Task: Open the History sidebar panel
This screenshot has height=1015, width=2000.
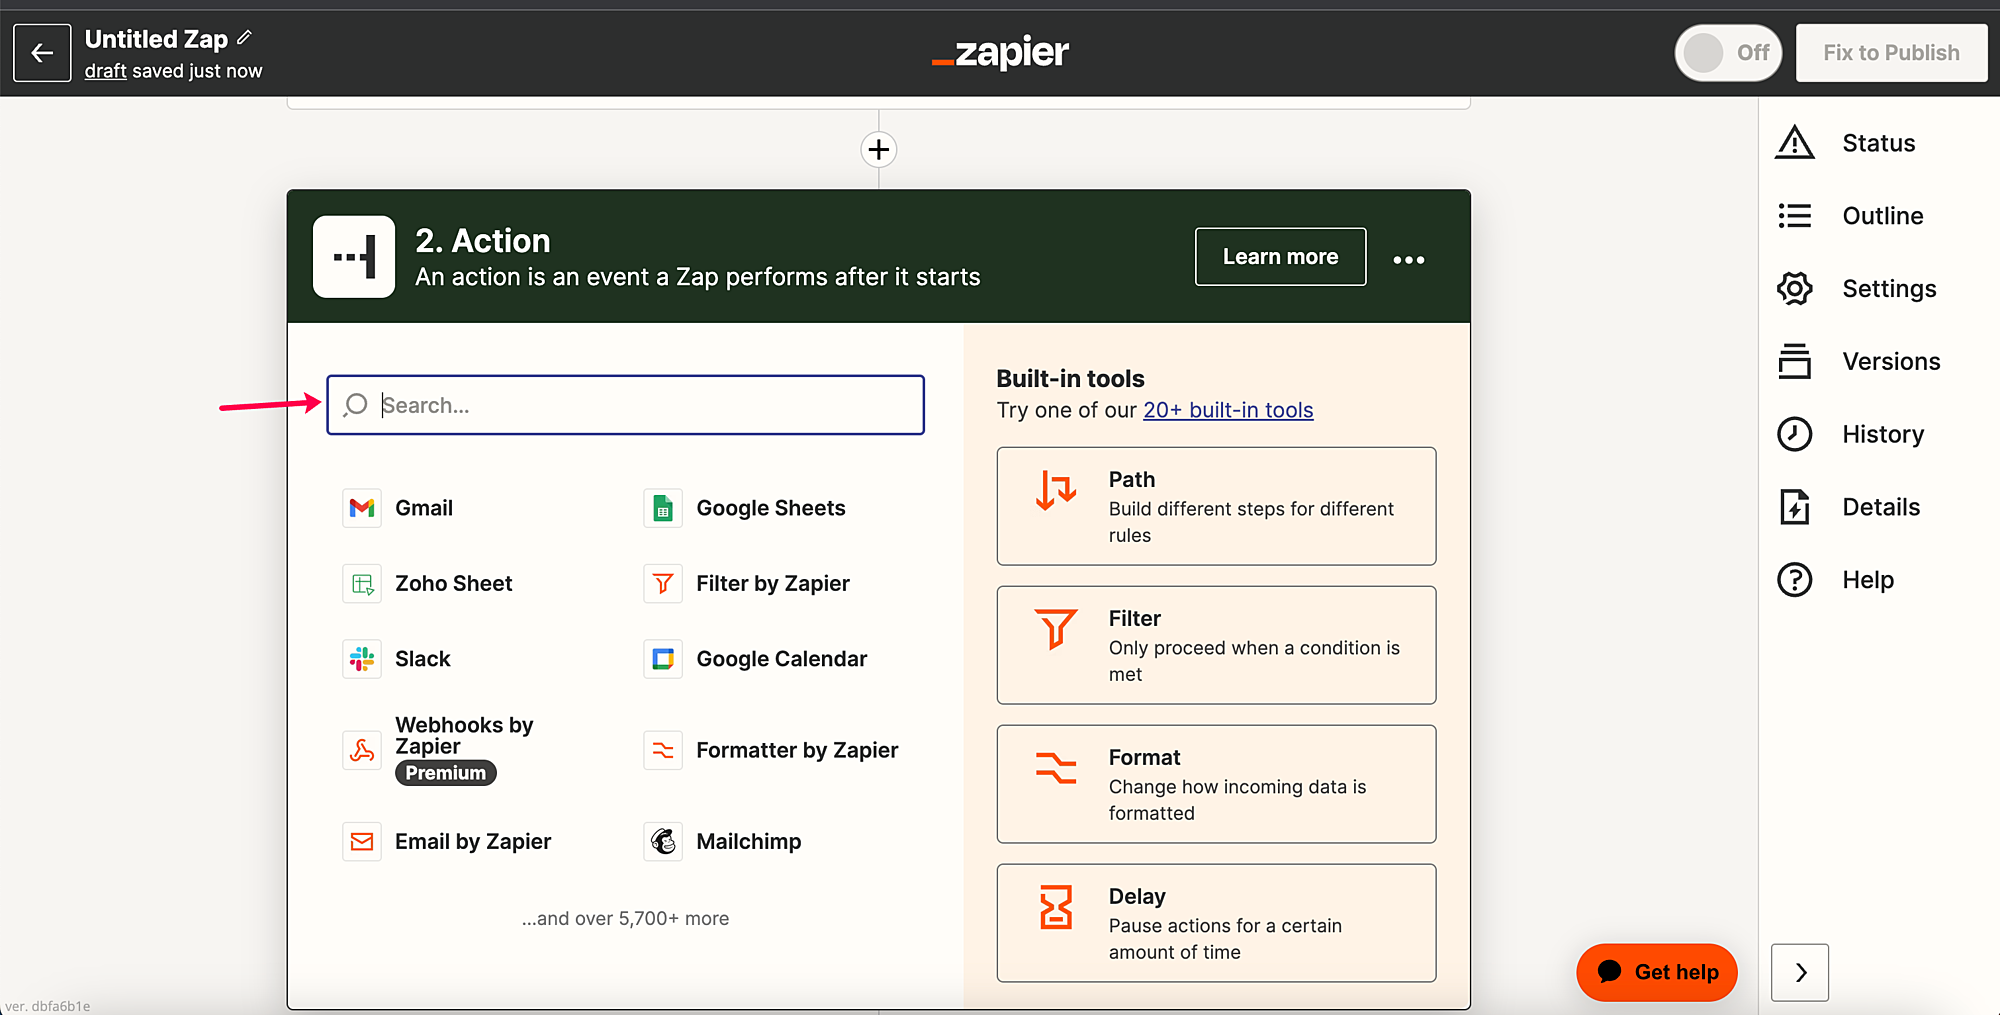Action: pos(1883,435)
